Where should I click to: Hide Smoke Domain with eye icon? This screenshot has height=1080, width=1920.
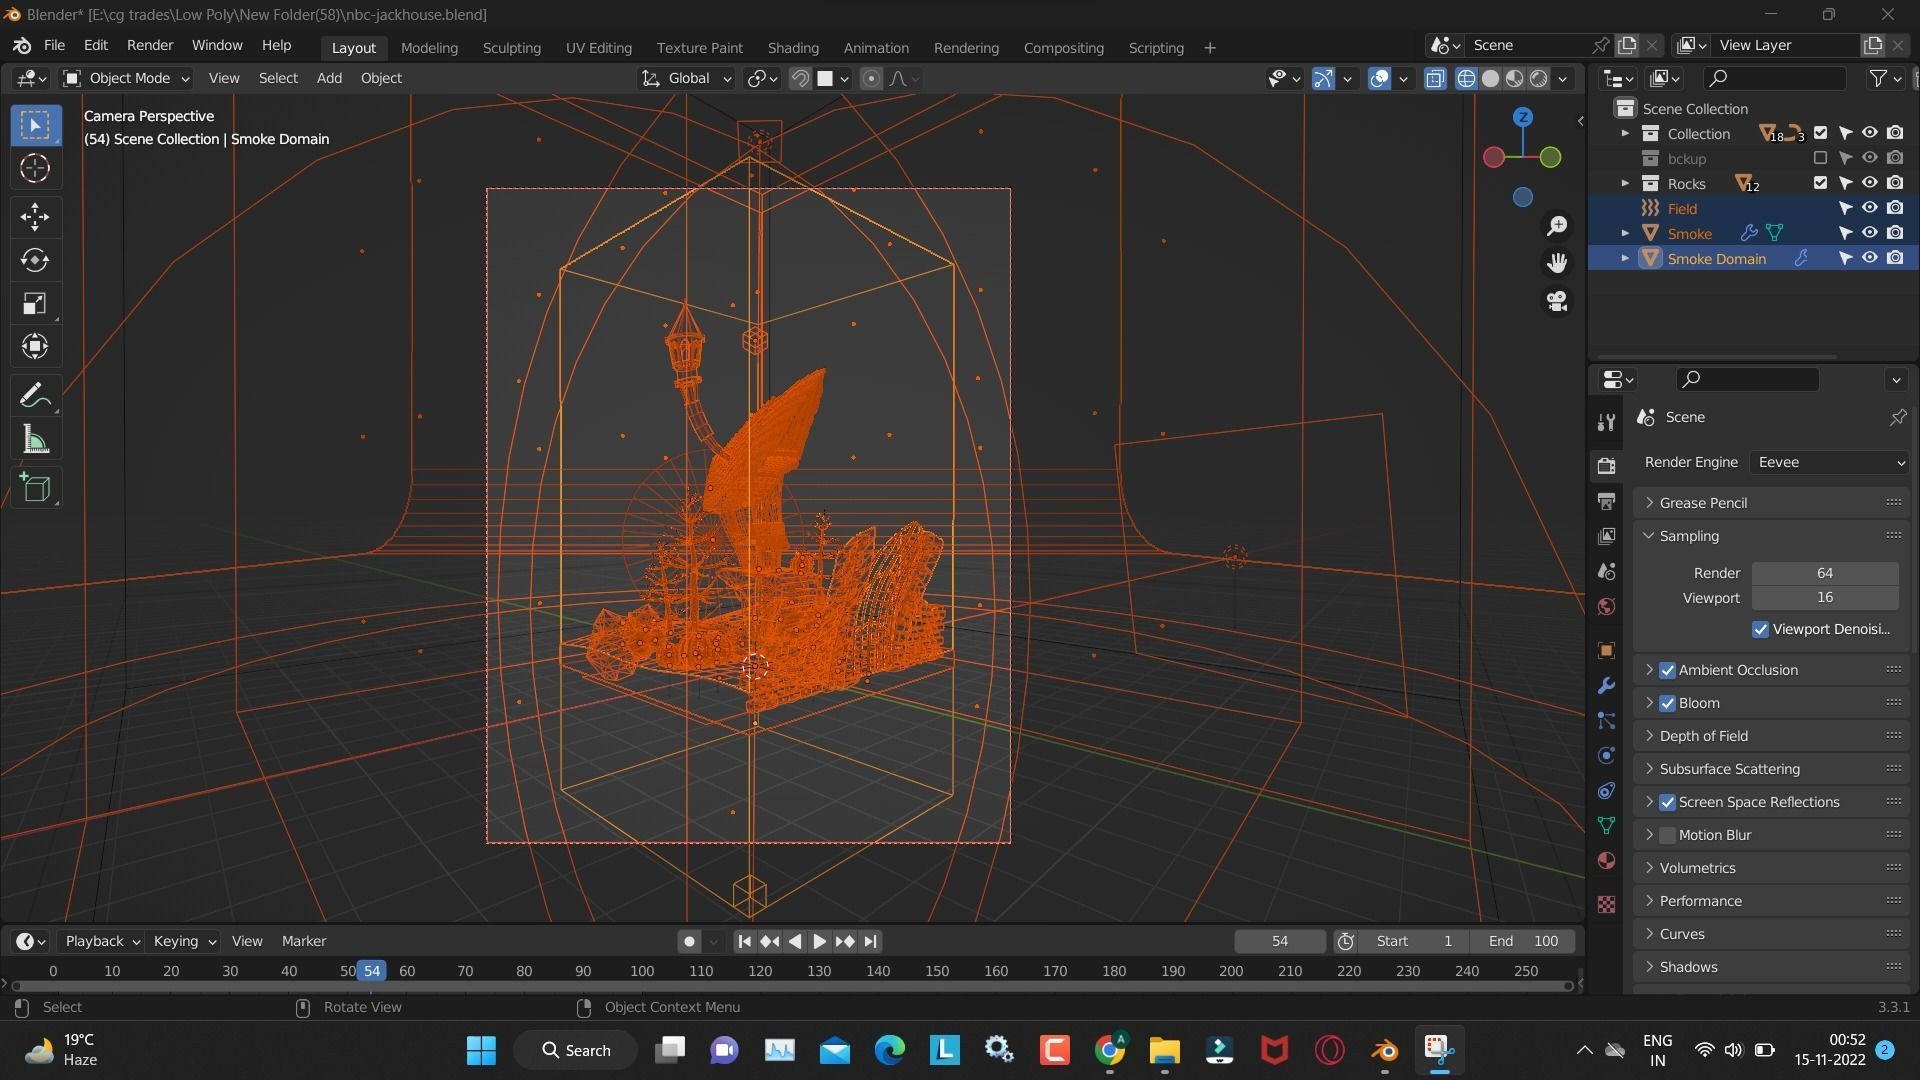point(1869,258)
